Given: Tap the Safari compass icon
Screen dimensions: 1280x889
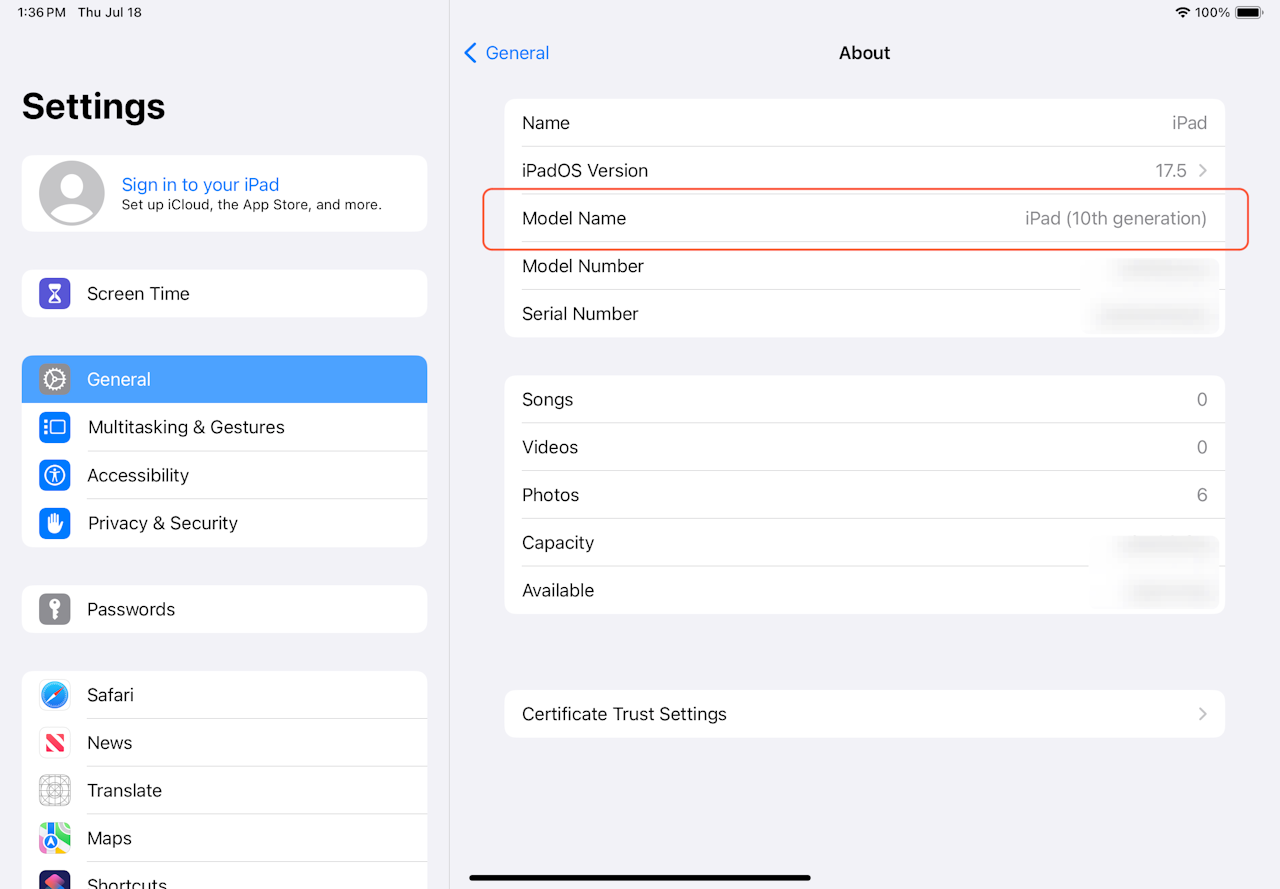Looking at the screenshot, I should coord(55,695).
